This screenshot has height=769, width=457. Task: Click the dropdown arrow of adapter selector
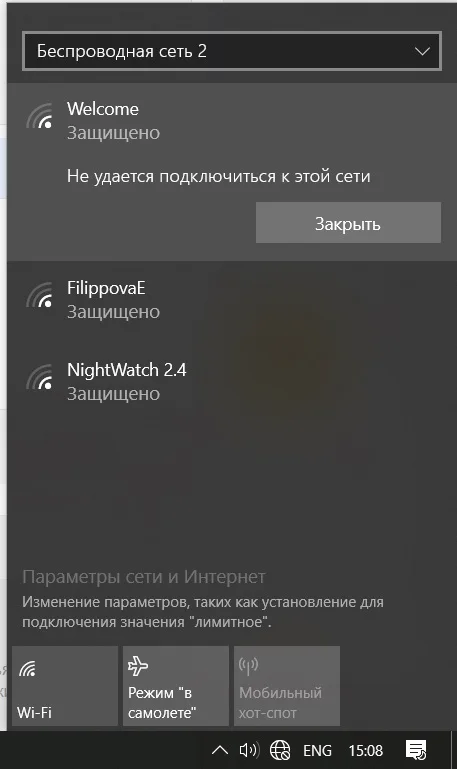click(x=422, y=51)
